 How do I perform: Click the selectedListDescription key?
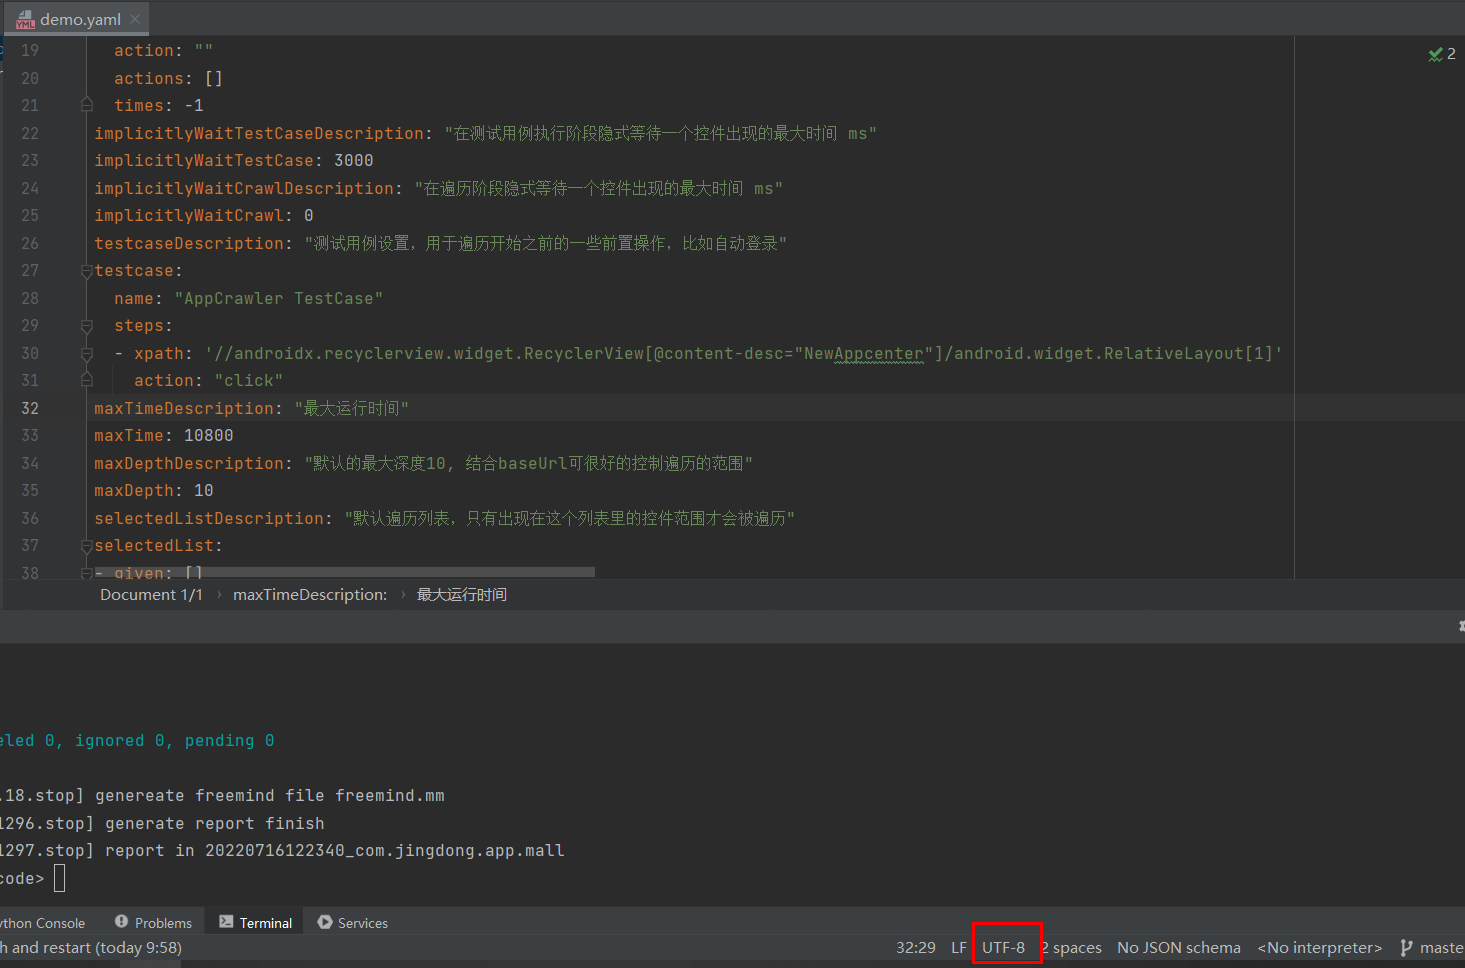tap(209, 518)
